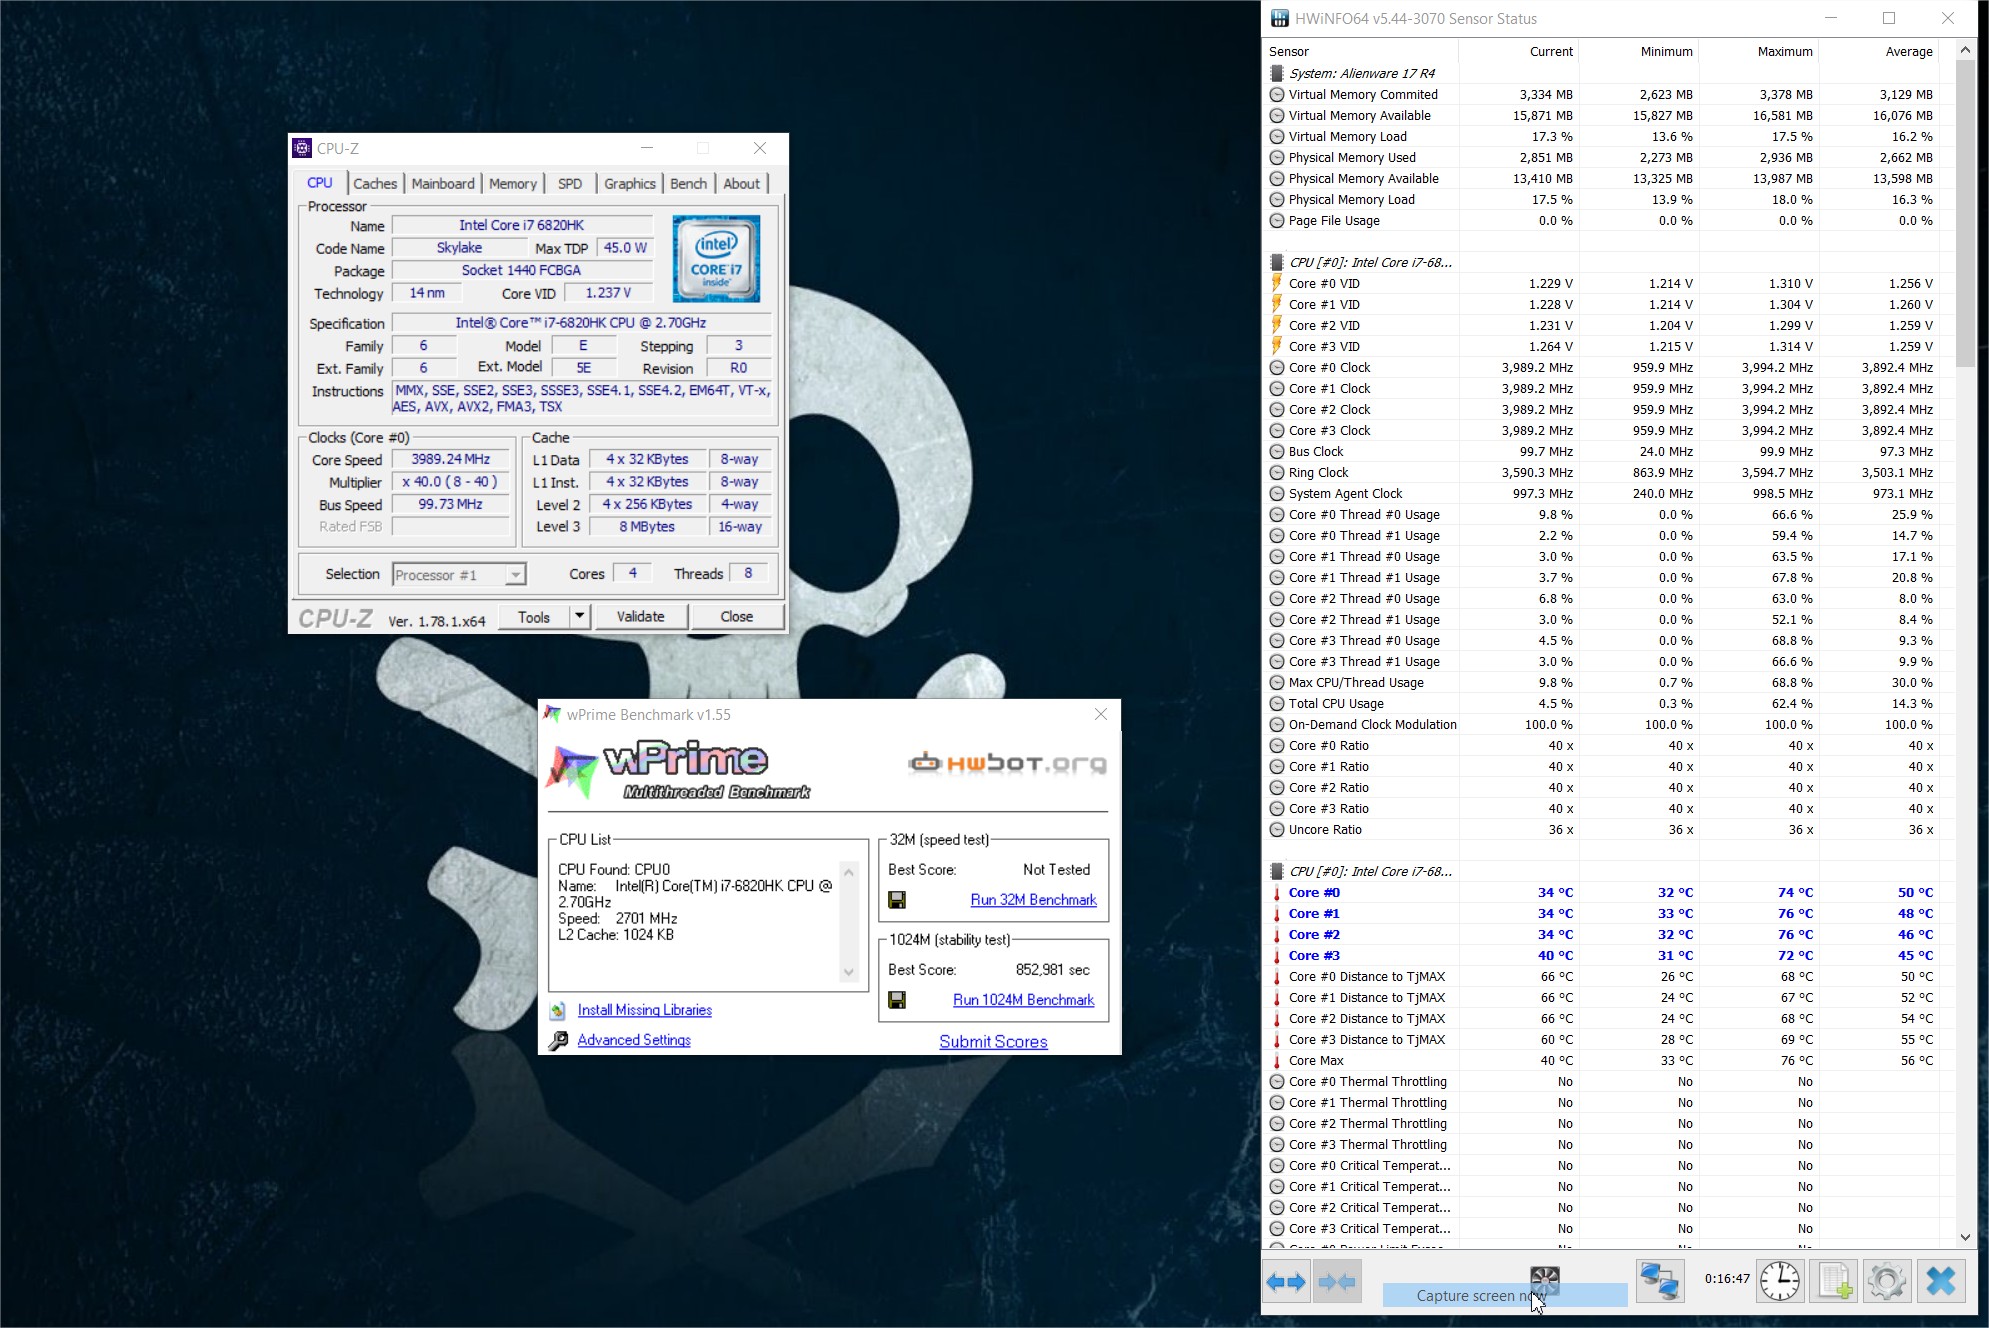Viewport: 1989px width, 1328px height.
Task: Click the wPrime title bar app icon
Action: click(x=552, y=714)
